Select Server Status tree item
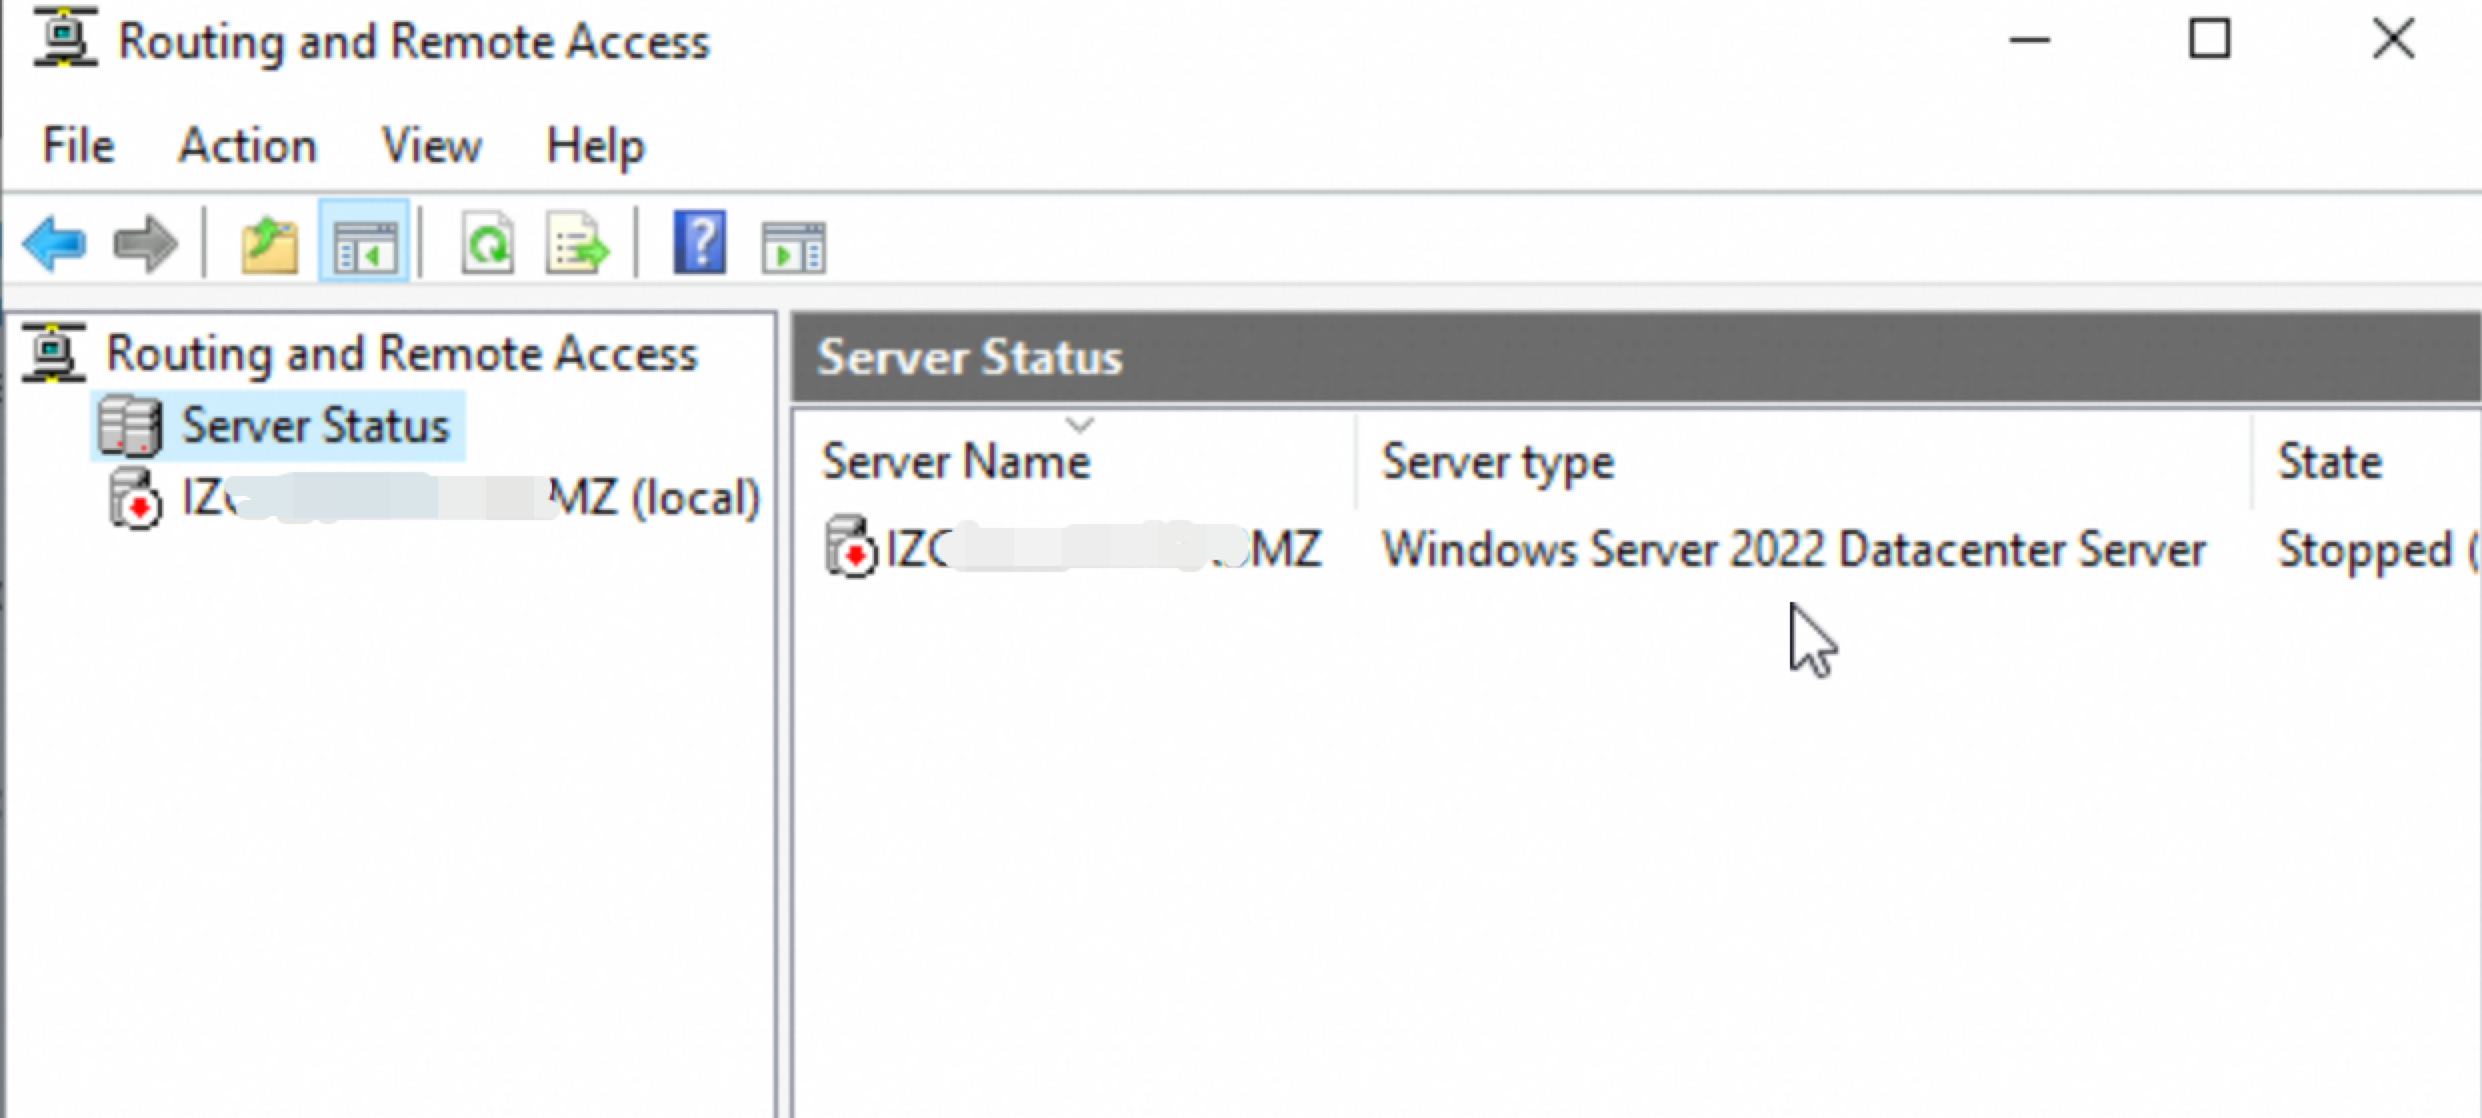Screen dimensions: 2482x1118 click(x=314, y=426)
